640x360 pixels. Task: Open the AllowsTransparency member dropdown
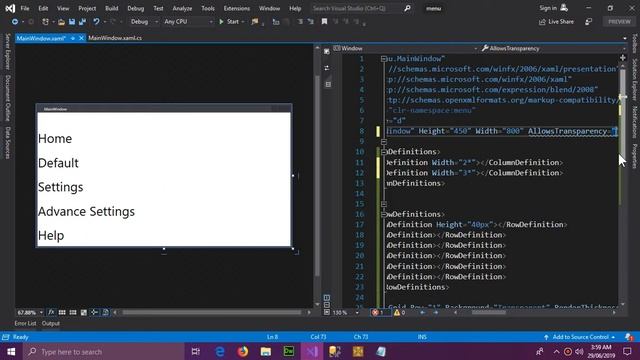pyautogui.click(x=553, y=48)
